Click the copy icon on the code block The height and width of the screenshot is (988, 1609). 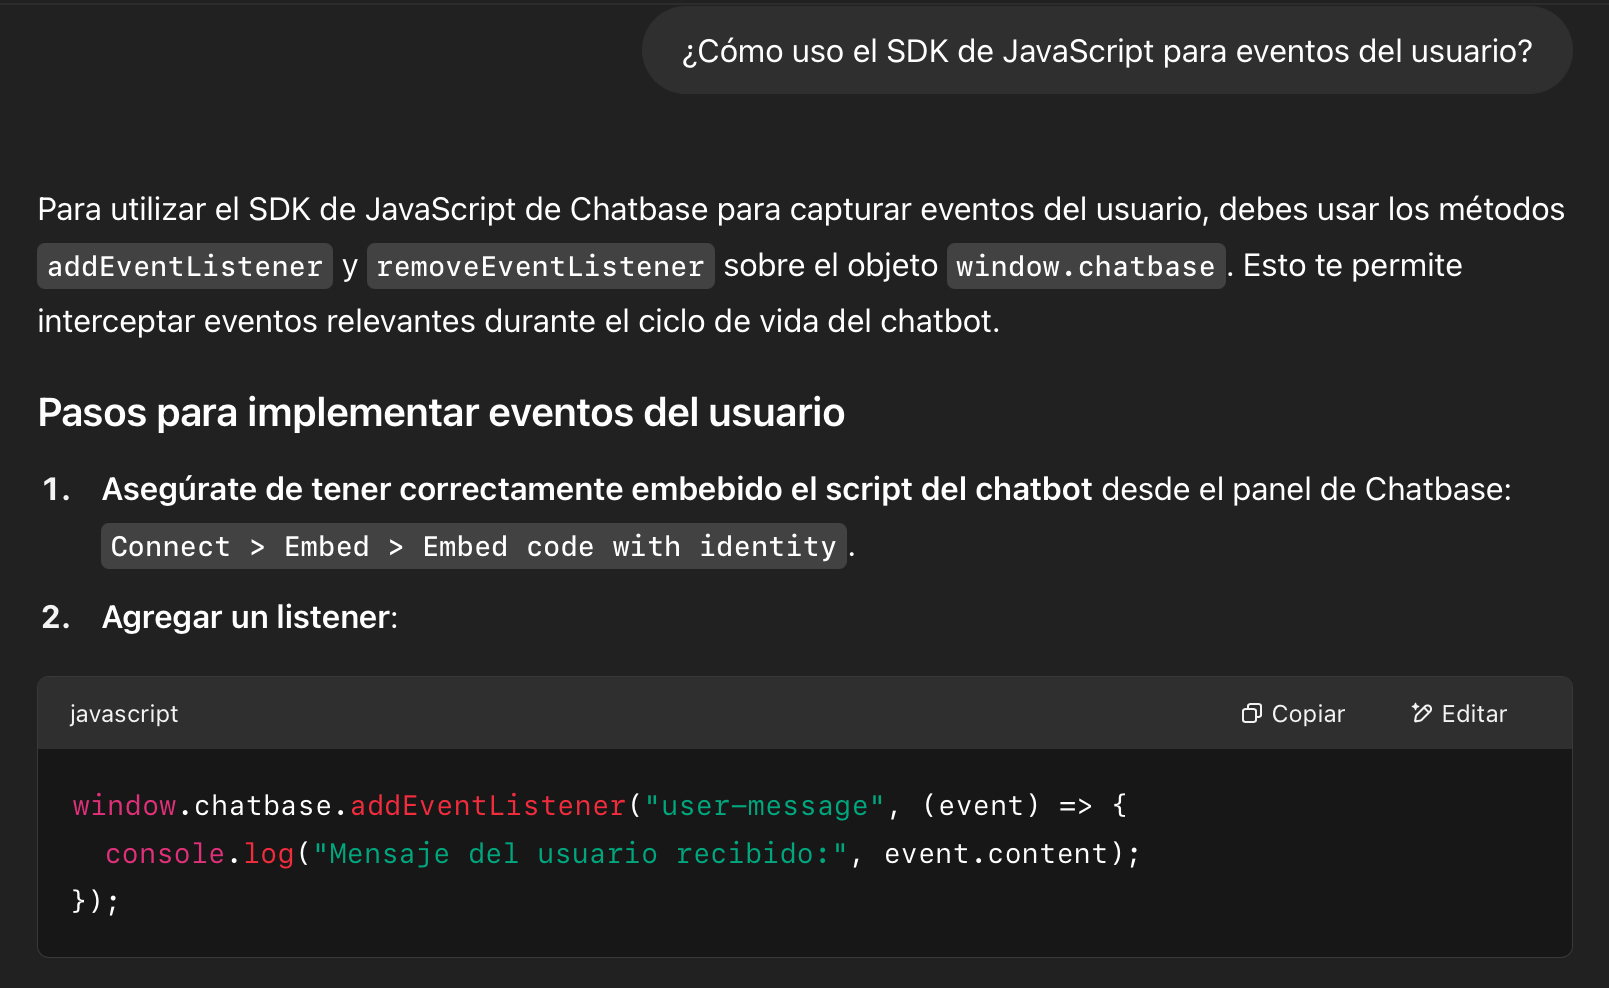point(1251,713)
